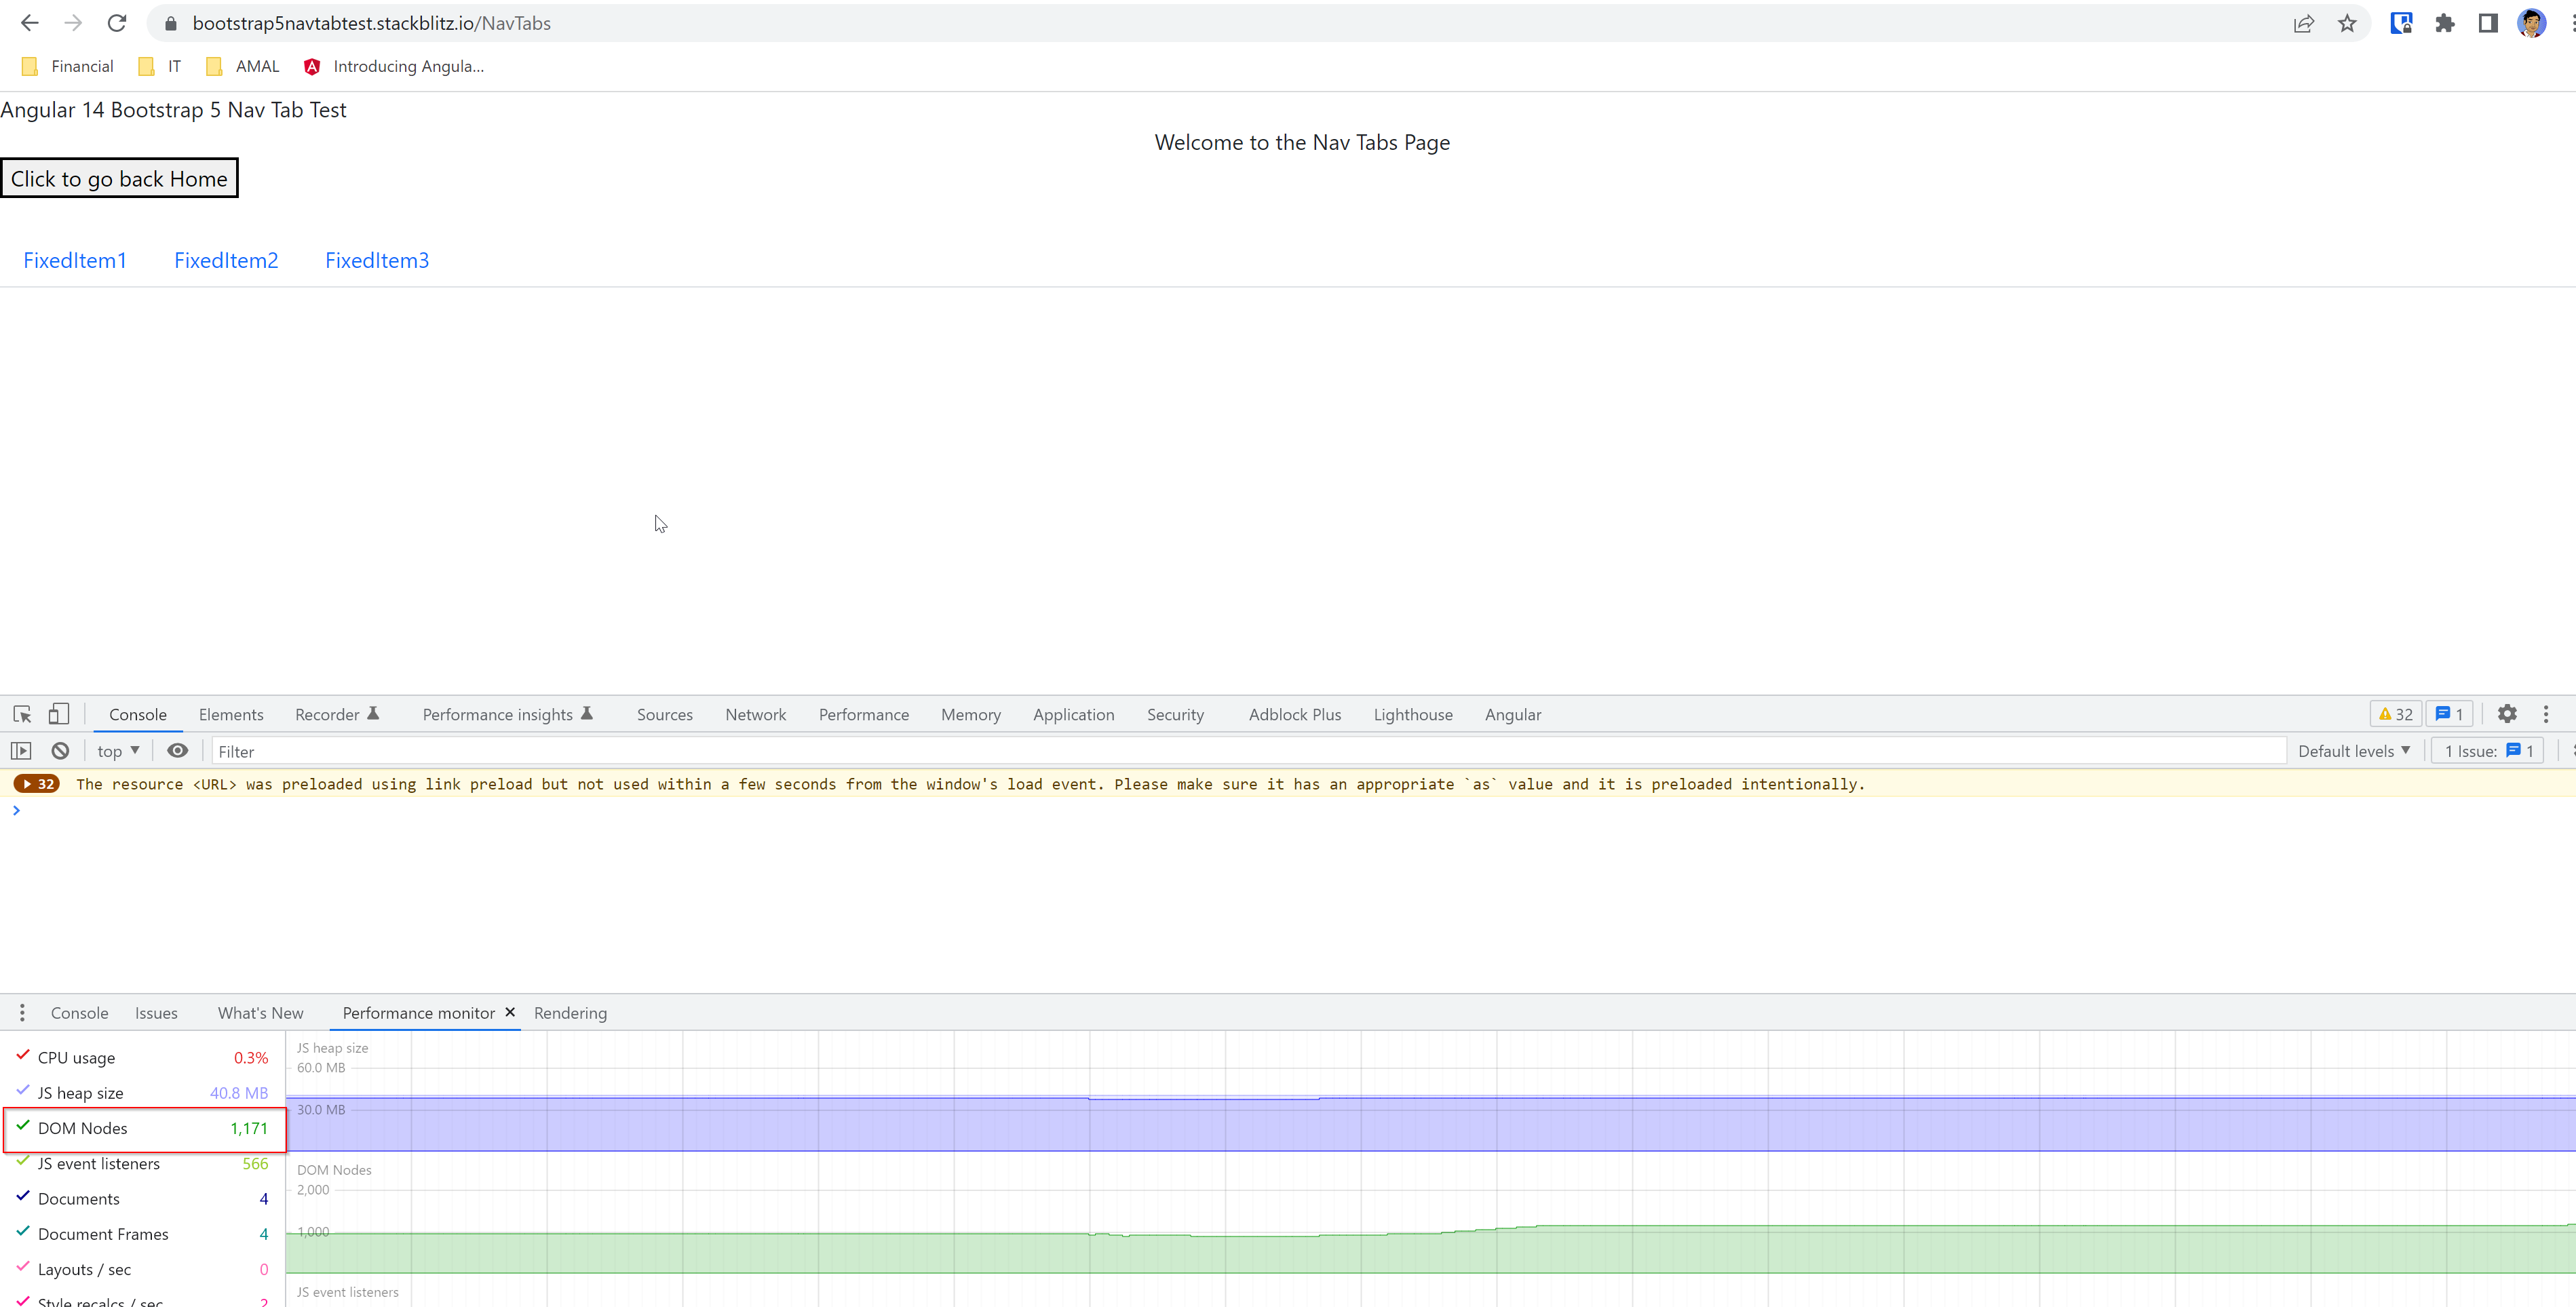Open DevTools settings gear

[x=2507, y=714]
